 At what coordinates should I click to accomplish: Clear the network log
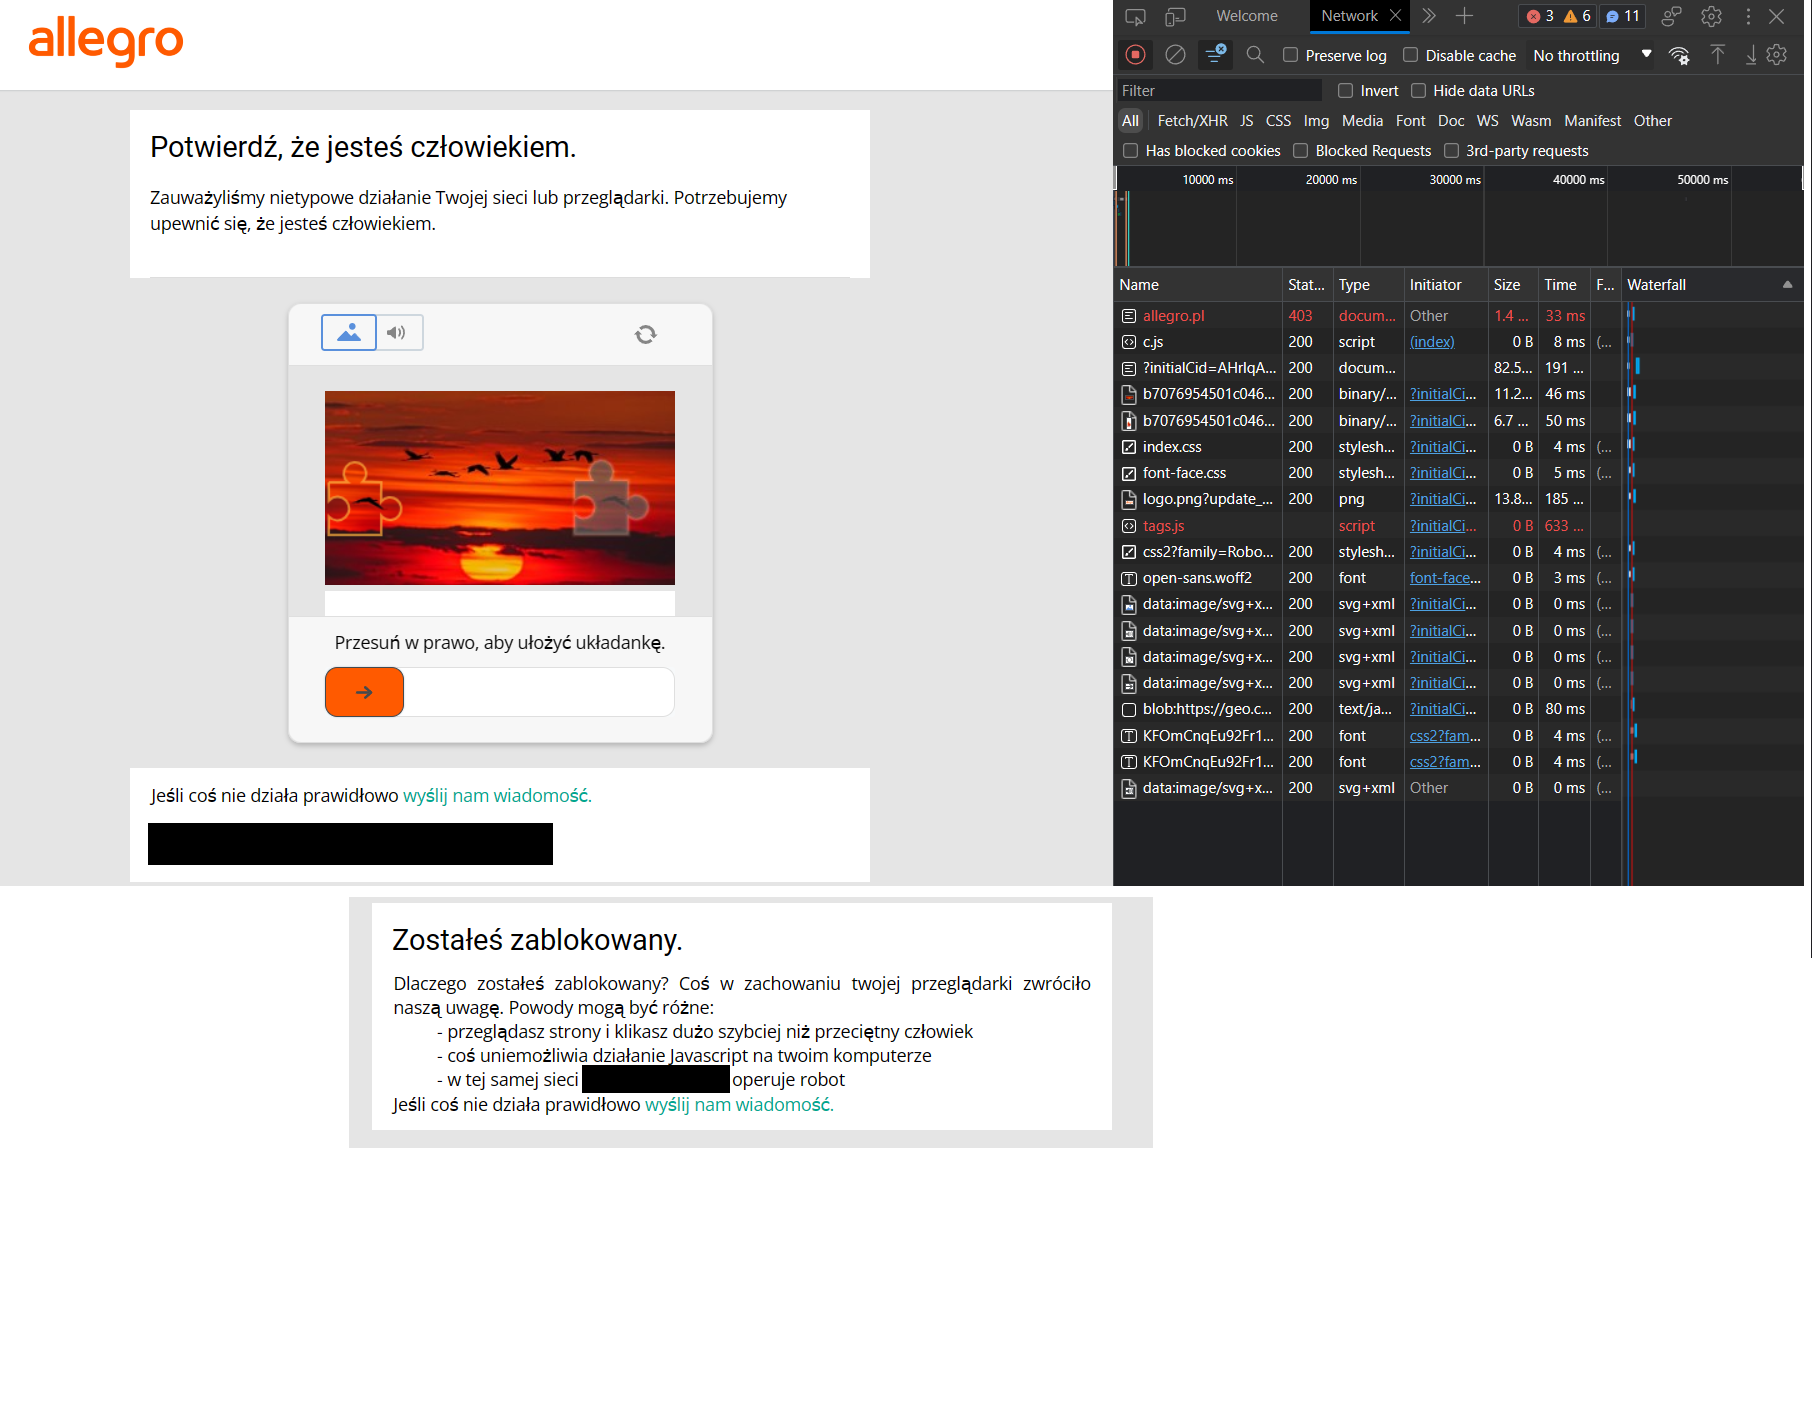pos(1175,55)
